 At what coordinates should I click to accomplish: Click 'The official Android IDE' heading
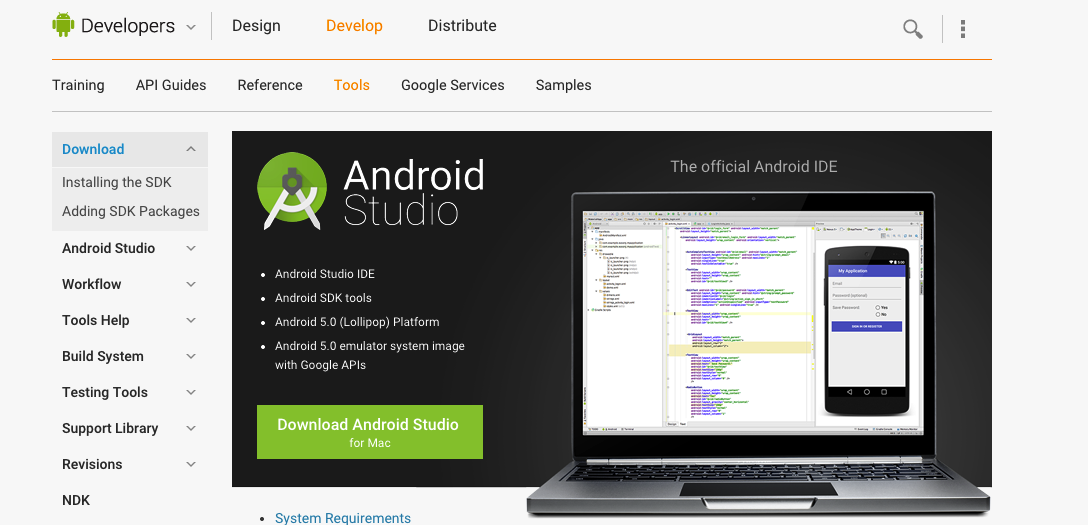(x=754, y=166)
